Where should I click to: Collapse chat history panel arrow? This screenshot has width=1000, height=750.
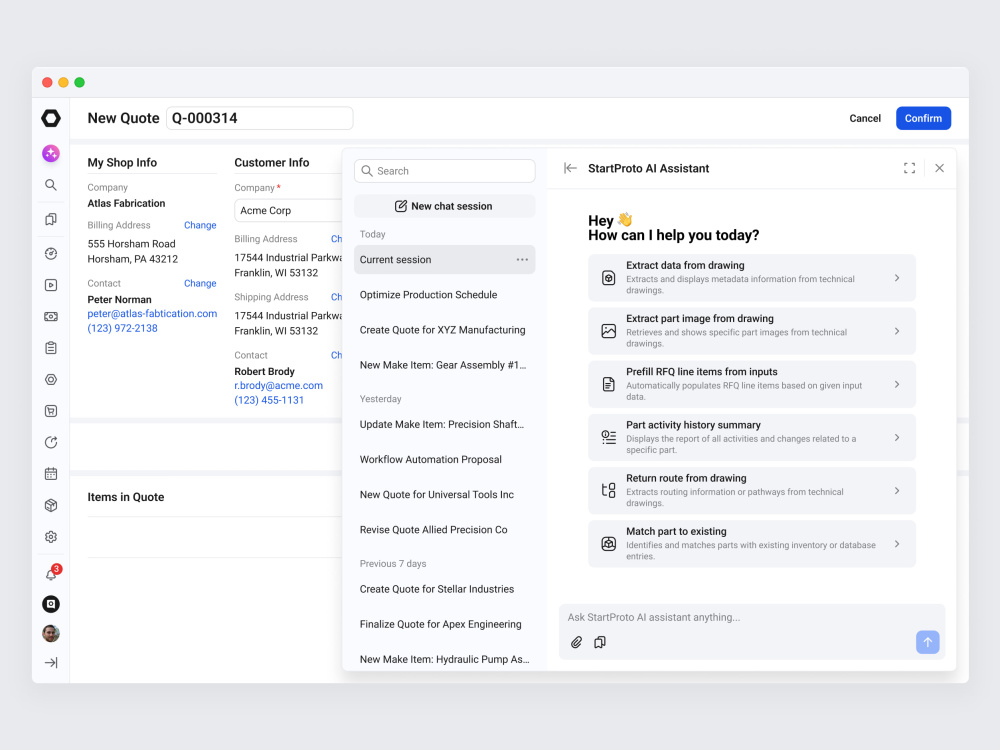(x=570, y=168)
